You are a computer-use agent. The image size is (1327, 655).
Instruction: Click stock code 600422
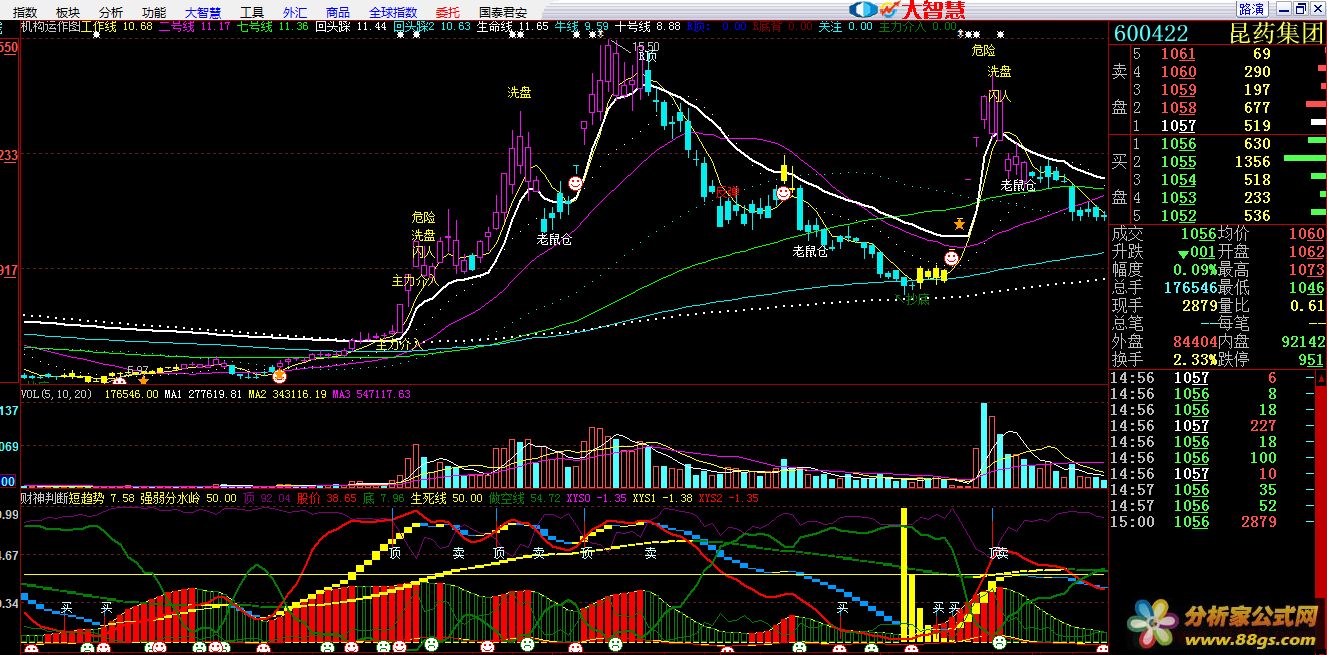(1153, 33)
